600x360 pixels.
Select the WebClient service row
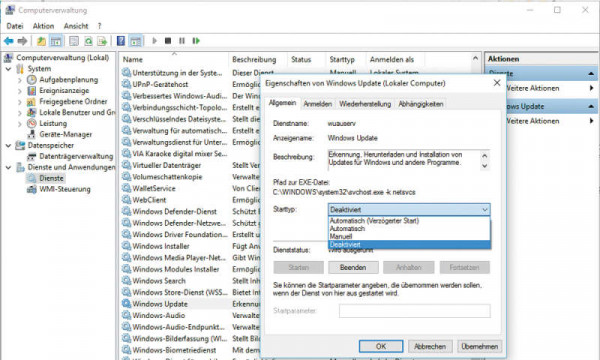[191, 200]
